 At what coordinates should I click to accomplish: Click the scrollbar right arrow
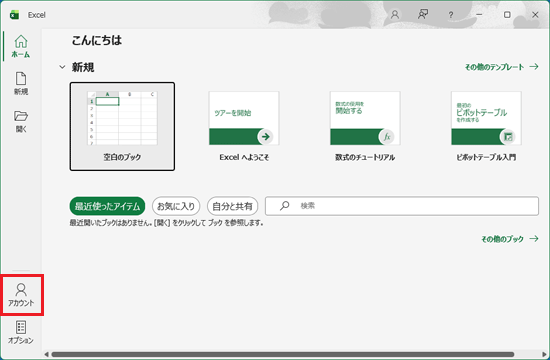(x=544, y=354)
